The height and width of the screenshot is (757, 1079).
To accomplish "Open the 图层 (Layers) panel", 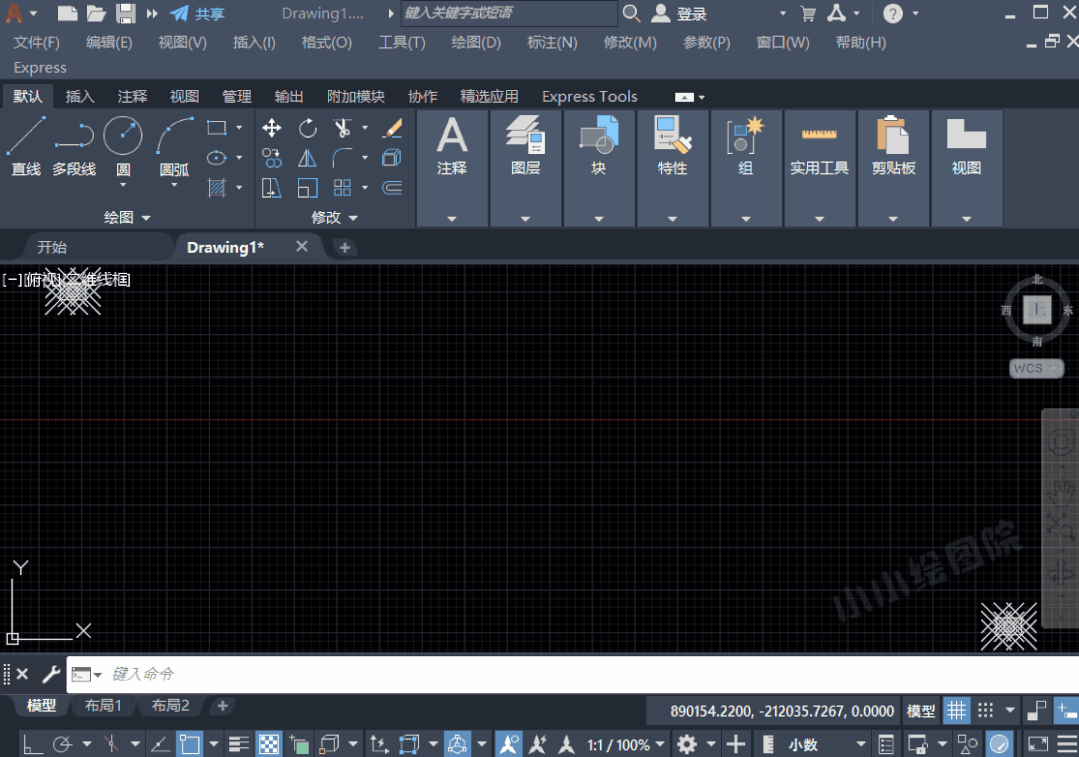I will click(x=525, y=146).
